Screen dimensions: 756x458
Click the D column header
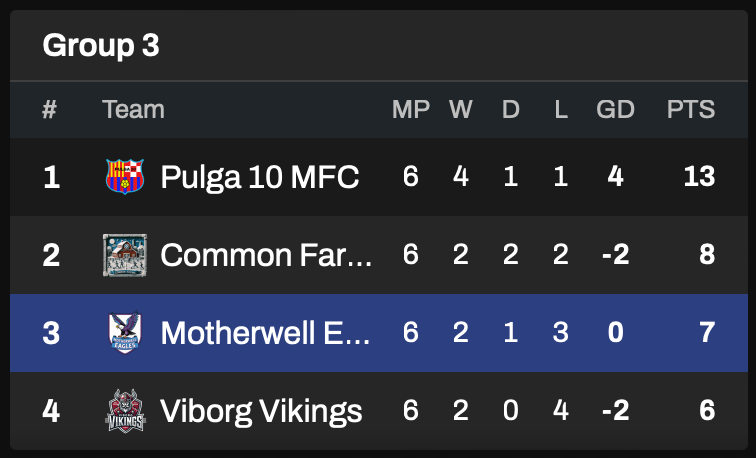[511, 109]
